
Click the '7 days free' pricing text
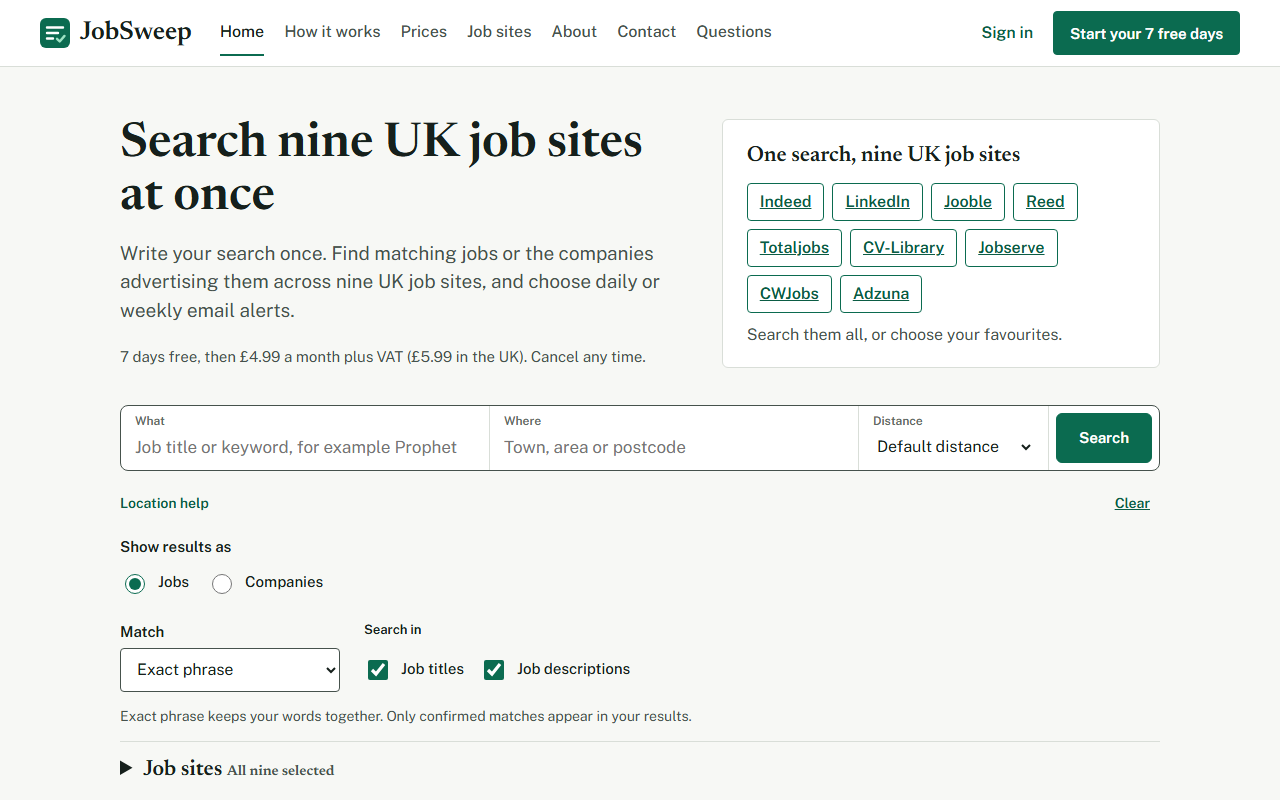[383, 357]
